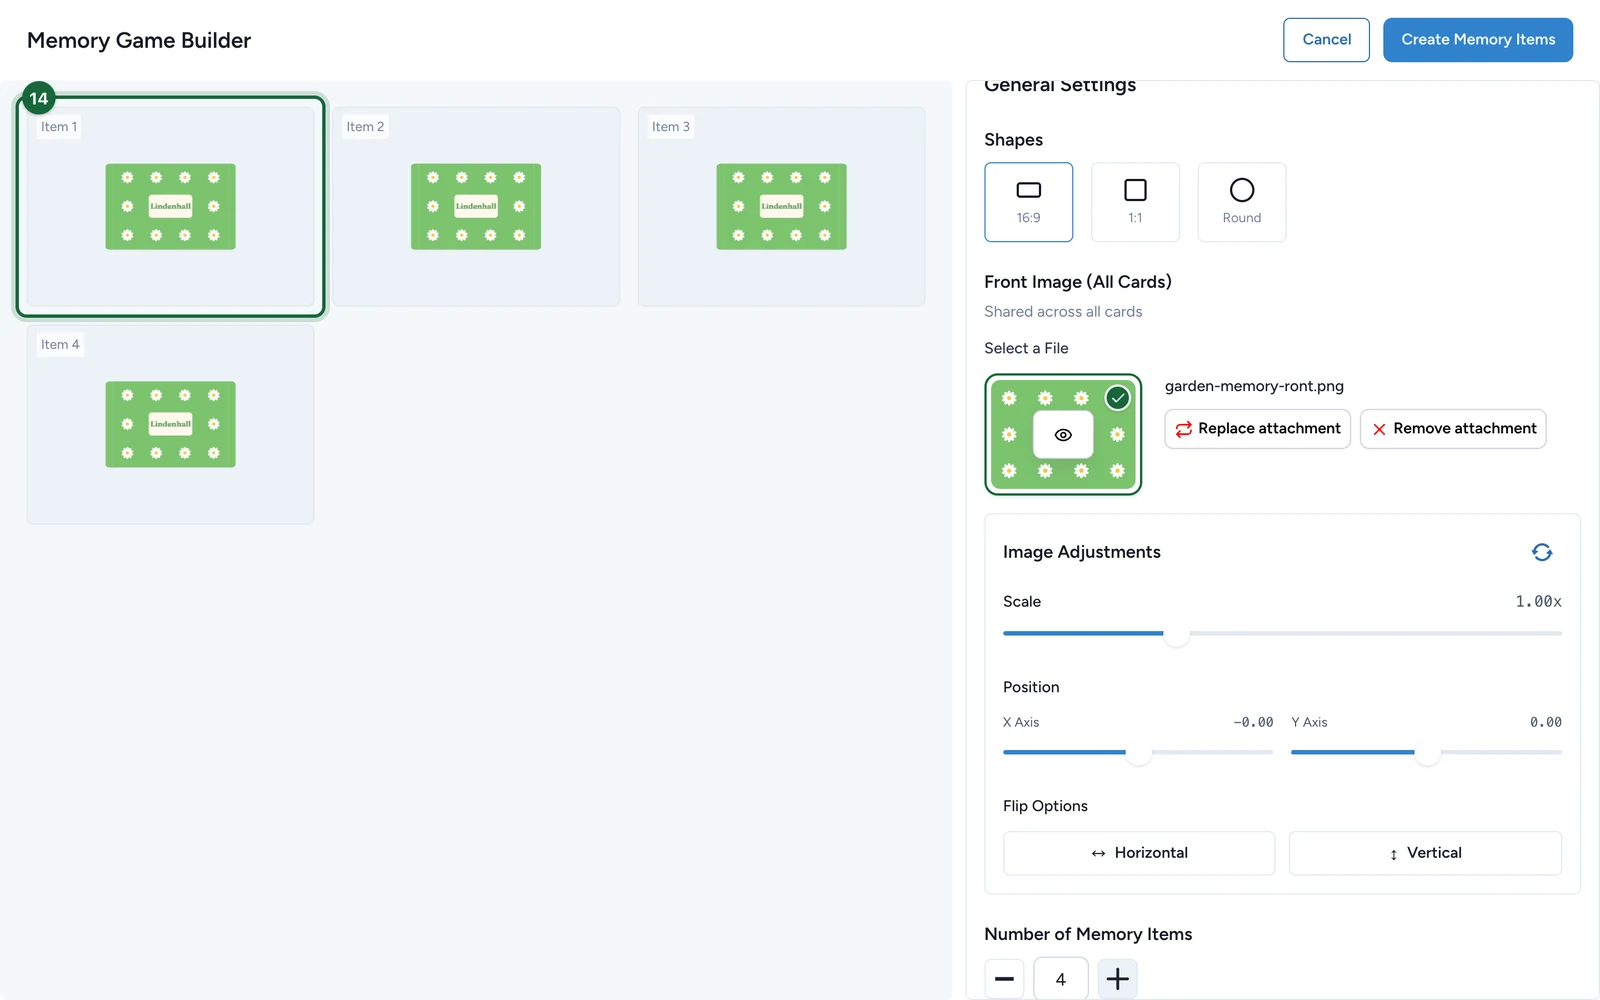1600x1000 pixels.
Task: Click the -0.00 X Axis value
Action: pyautogui.click(x=1253, y=722)
